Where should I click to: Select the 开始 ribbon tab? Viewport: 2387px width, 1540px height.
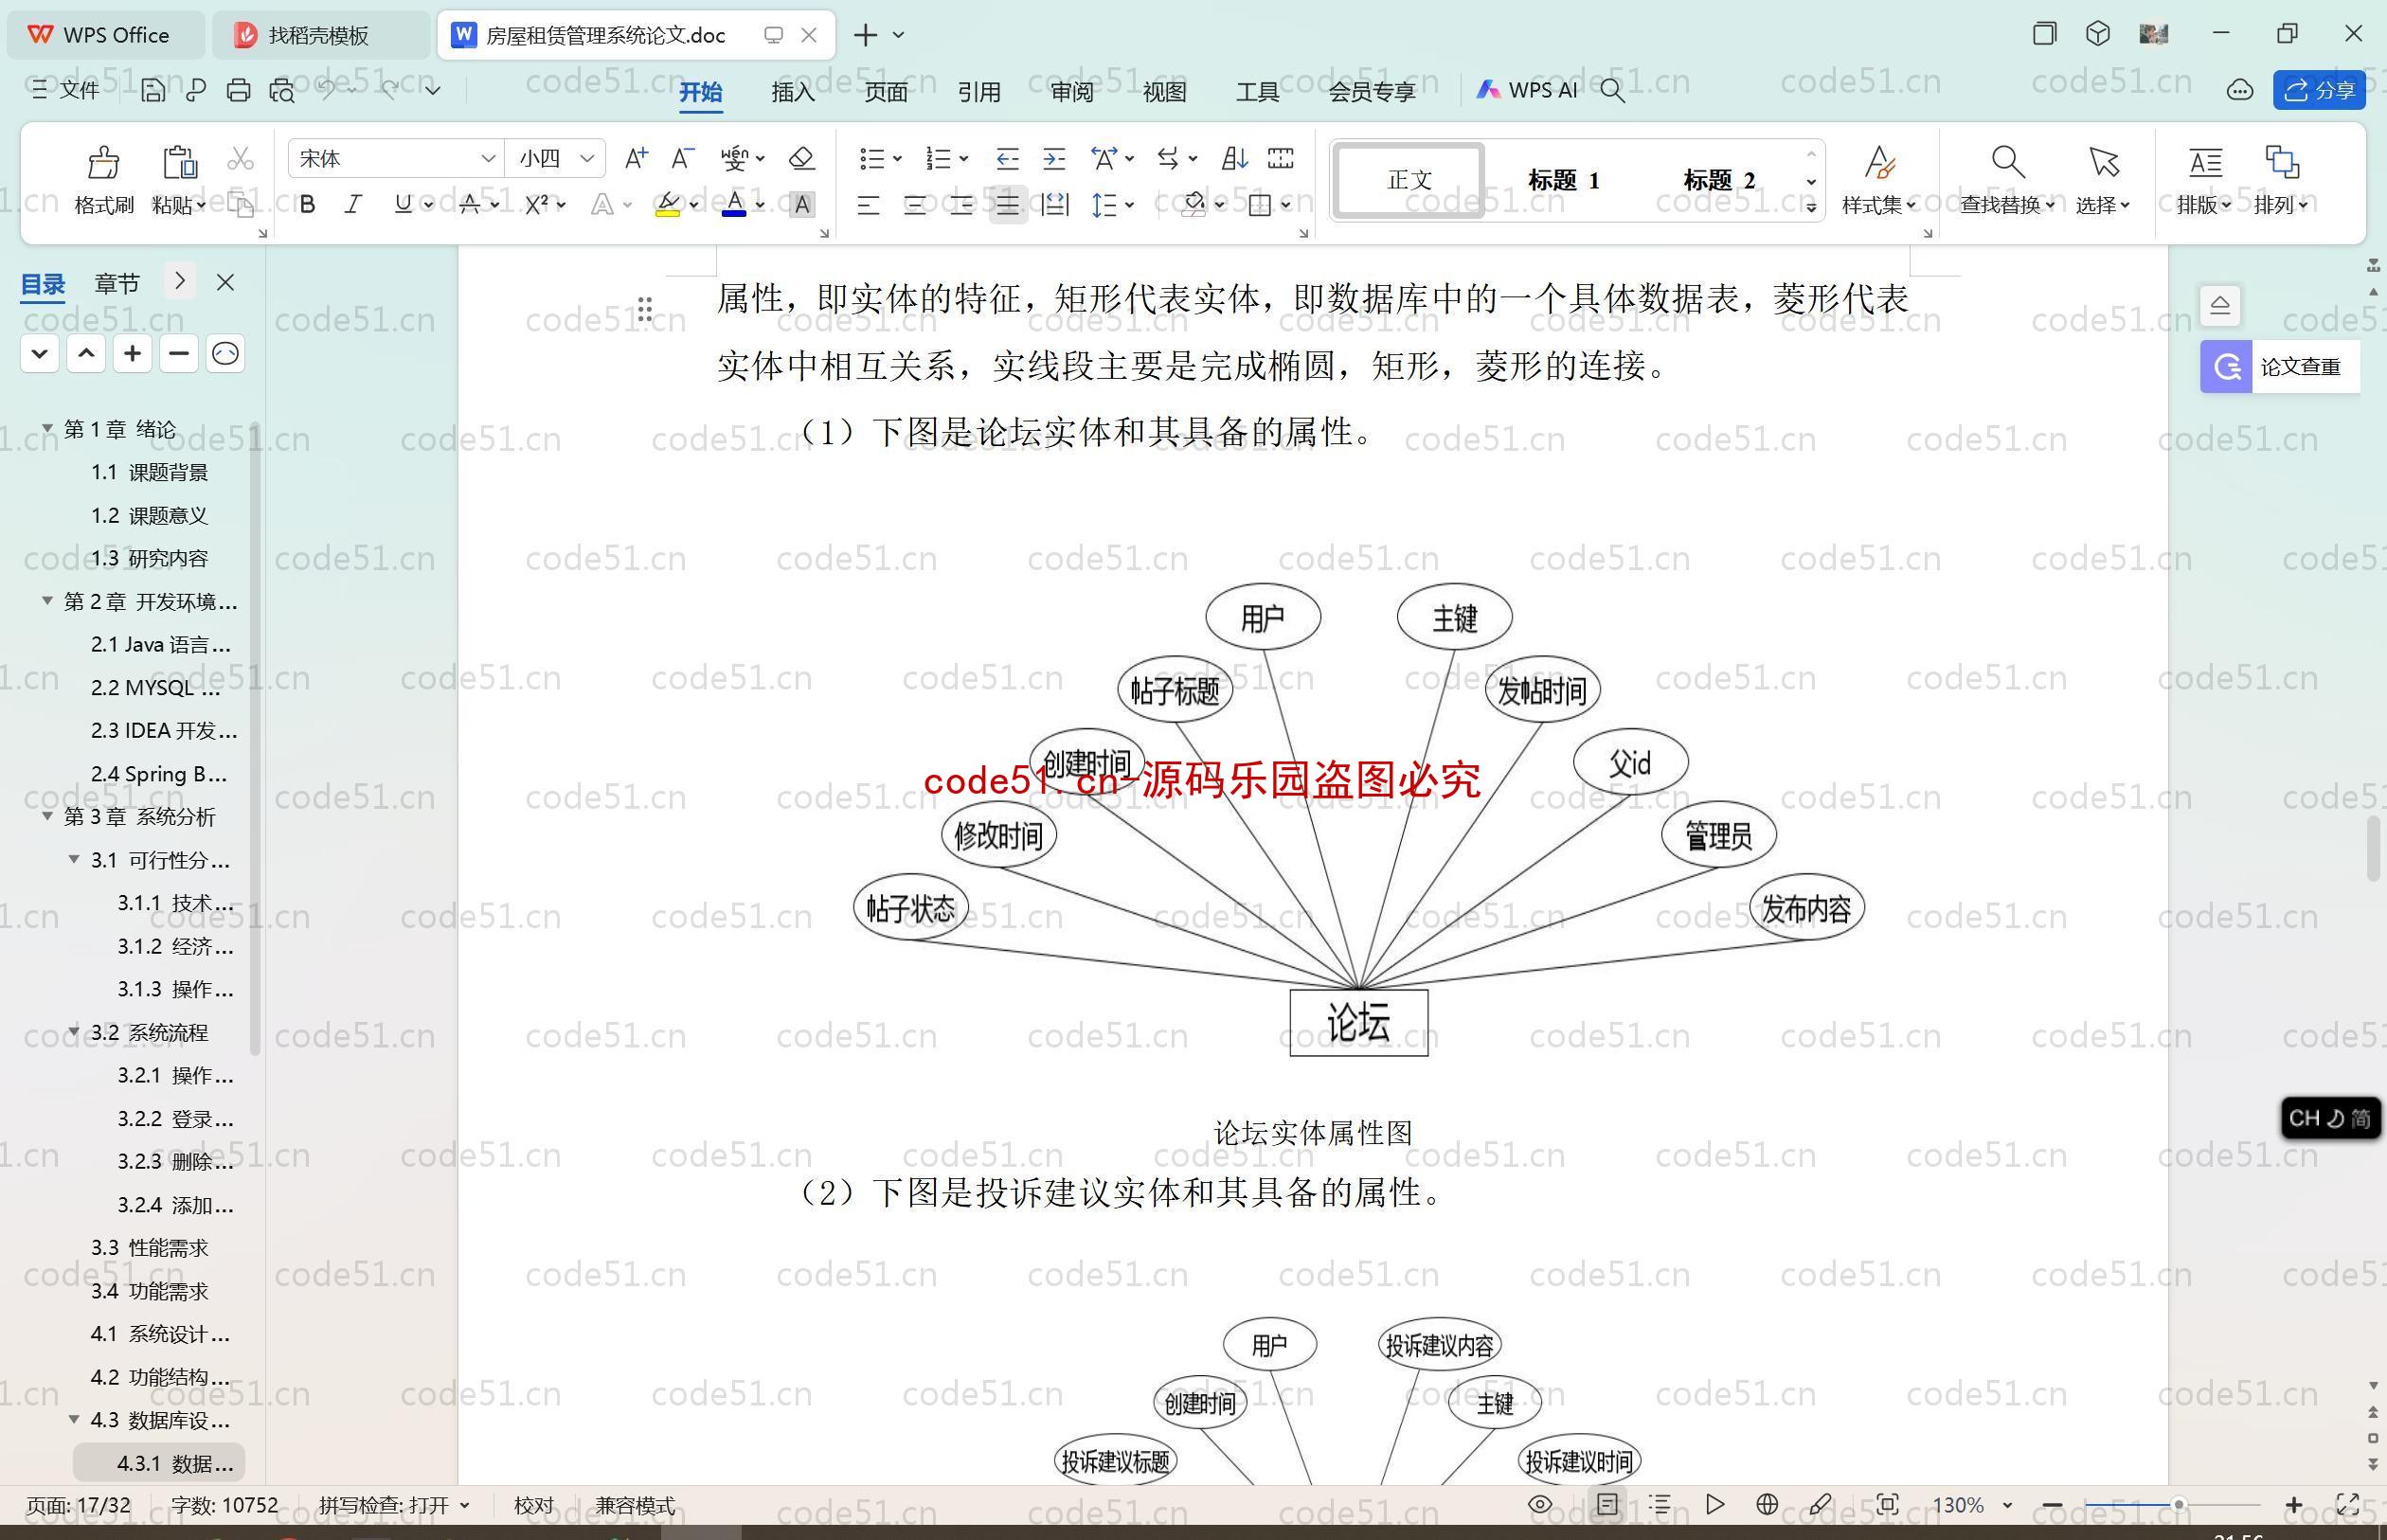coord(701,89)
